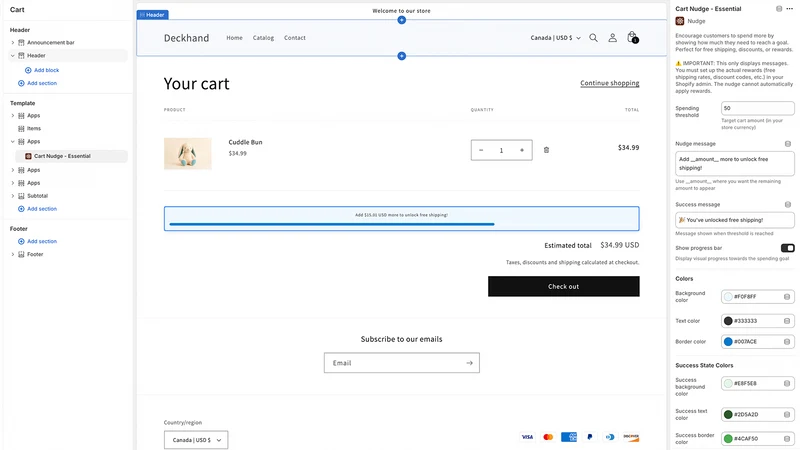Click Add section under Header group
This screenshot has height=450, width=800.
37,83
